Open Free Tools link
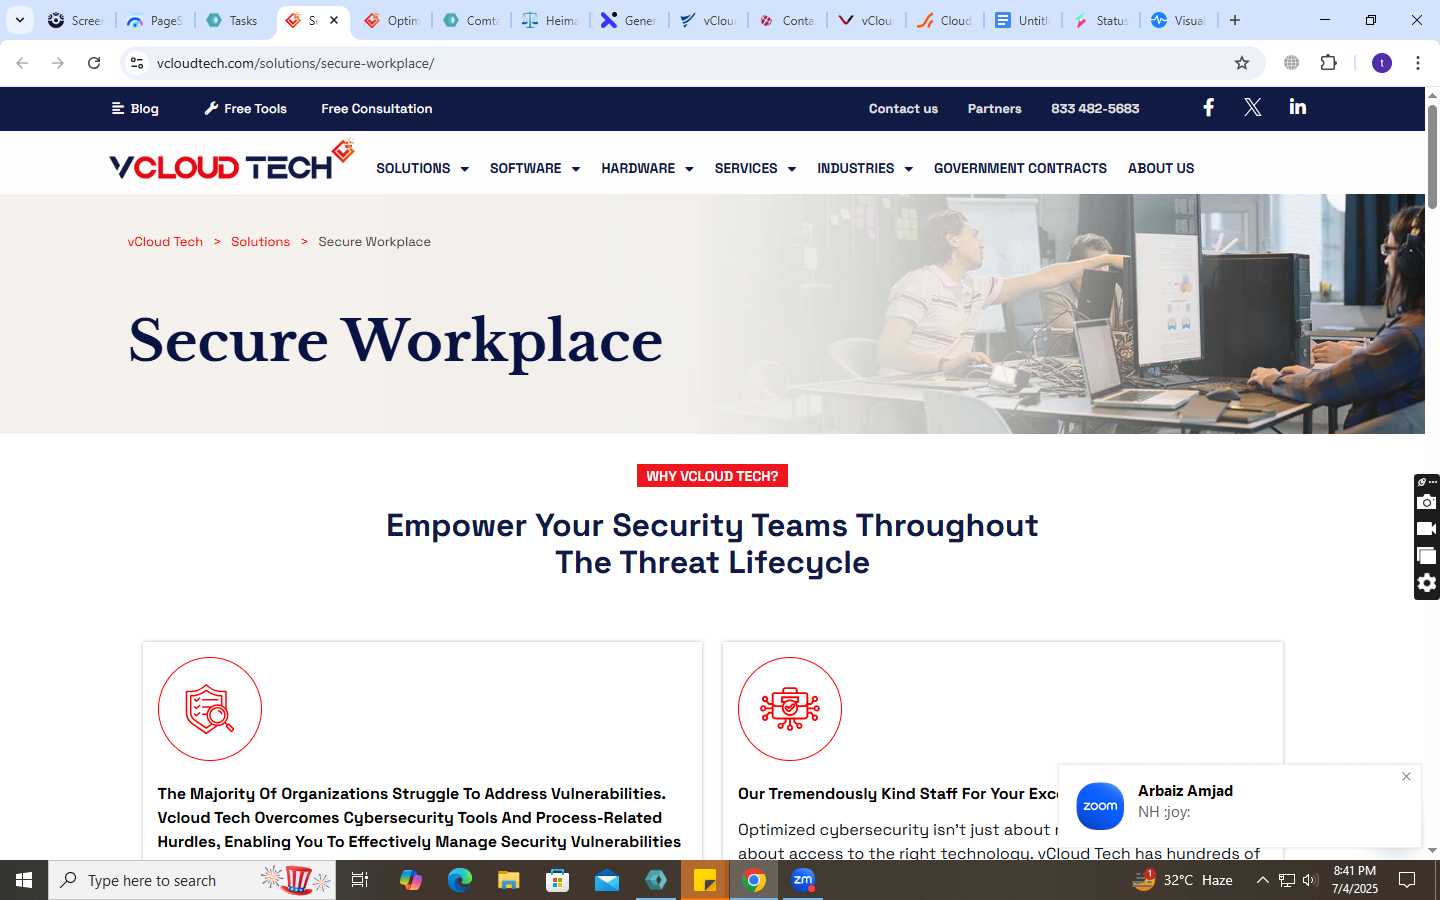1440x900 pixels. (246, 108)
